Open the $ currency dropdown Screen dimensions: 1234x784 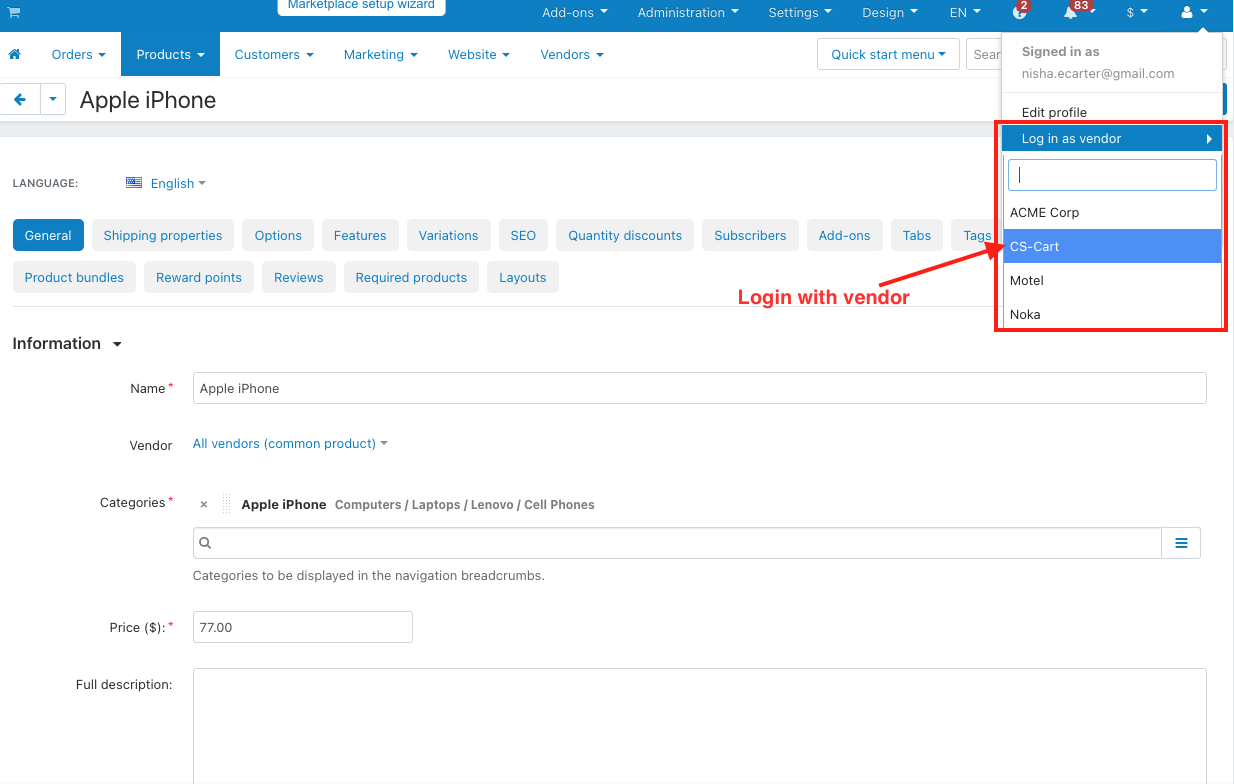tap(1136, 12)
